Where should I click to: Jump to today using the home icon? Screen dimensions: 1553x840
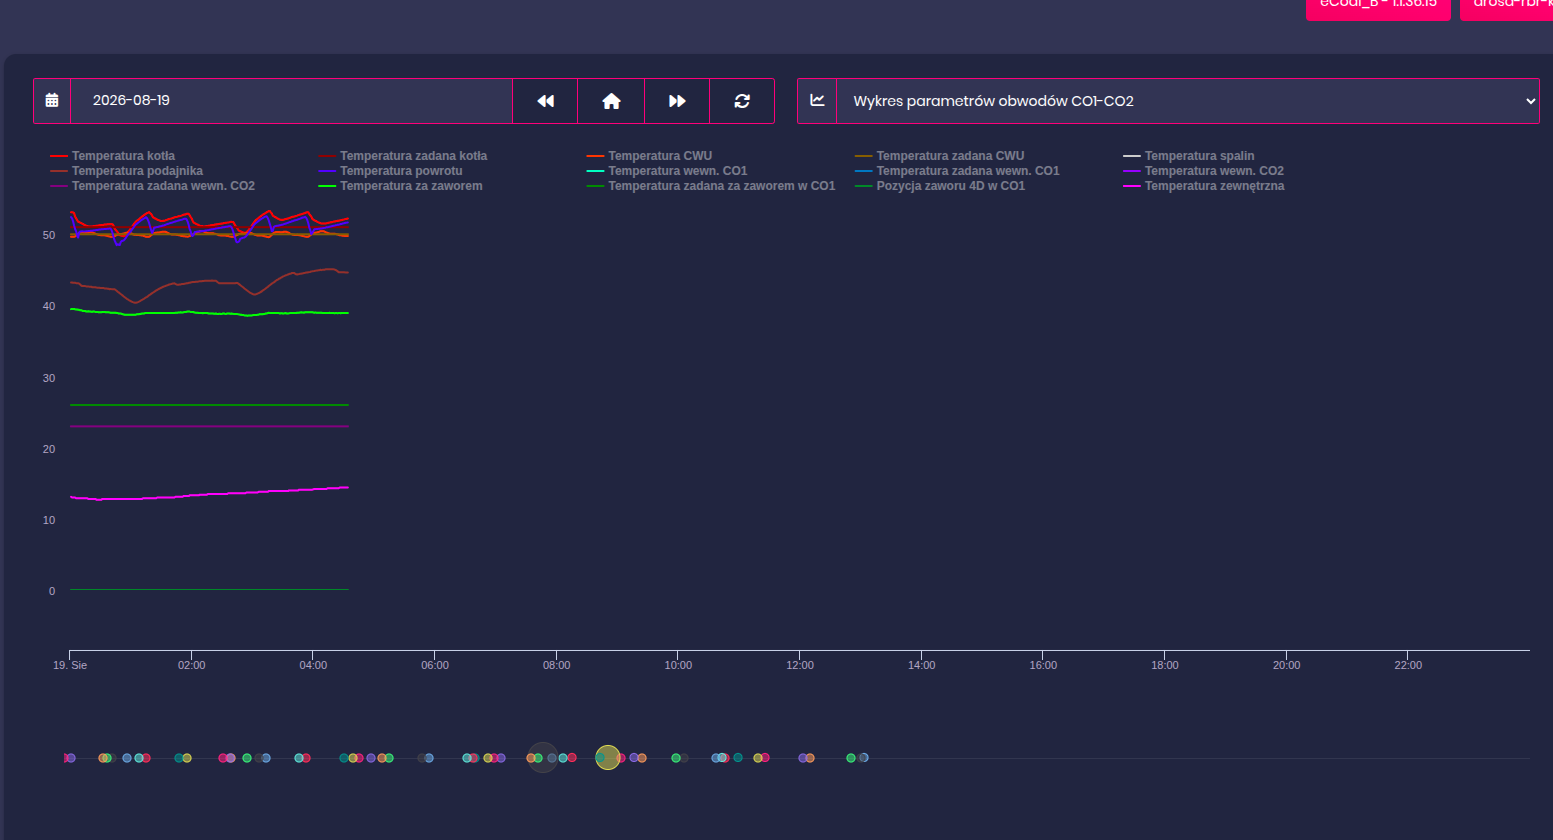[611, 101]
